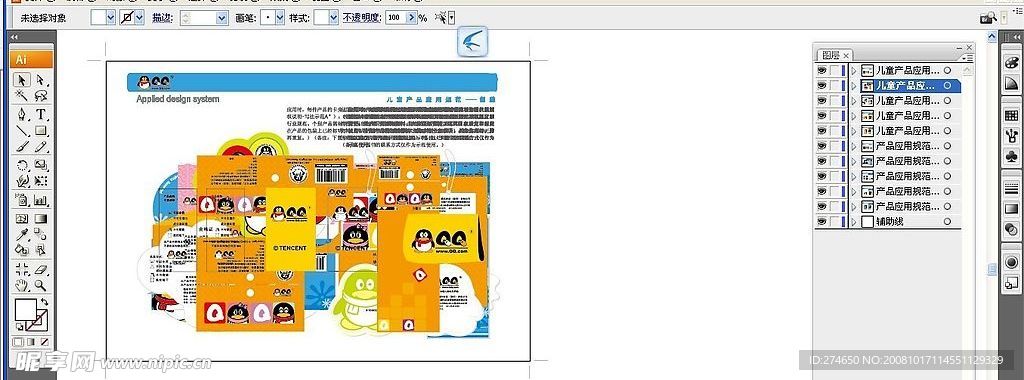Screen dimensions: 1024x380
Task: Activate the Eyedropper tool
Action: click(x=22, y=234)
